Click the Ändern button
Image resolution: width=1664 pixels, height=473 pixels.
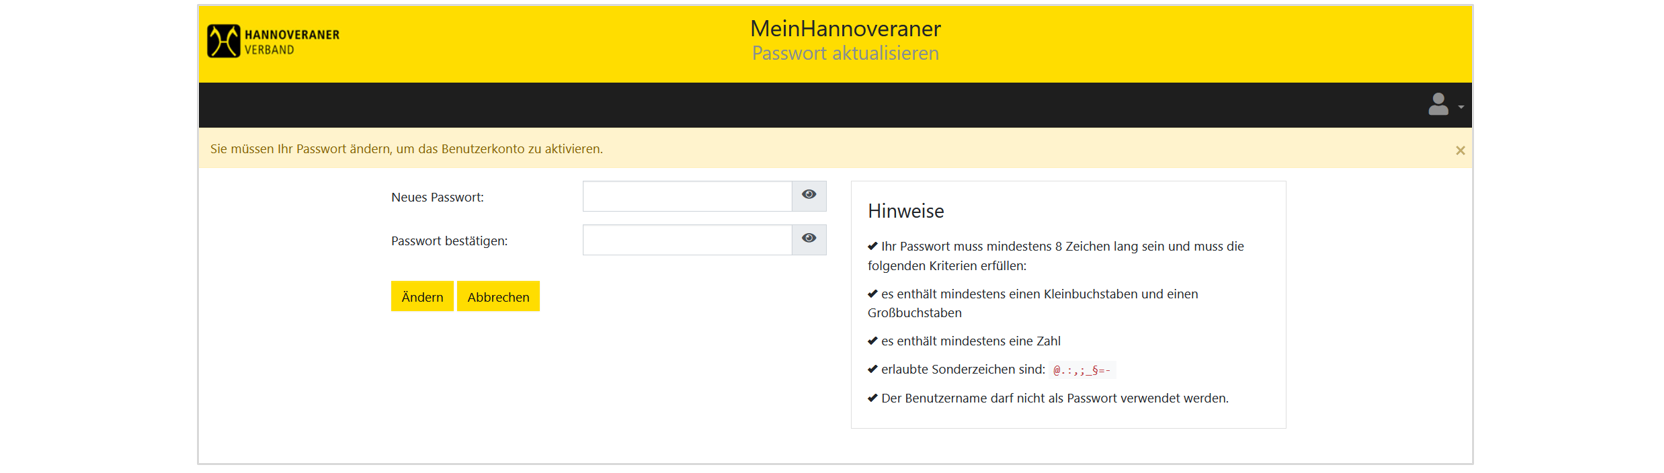tap(422, 297)
